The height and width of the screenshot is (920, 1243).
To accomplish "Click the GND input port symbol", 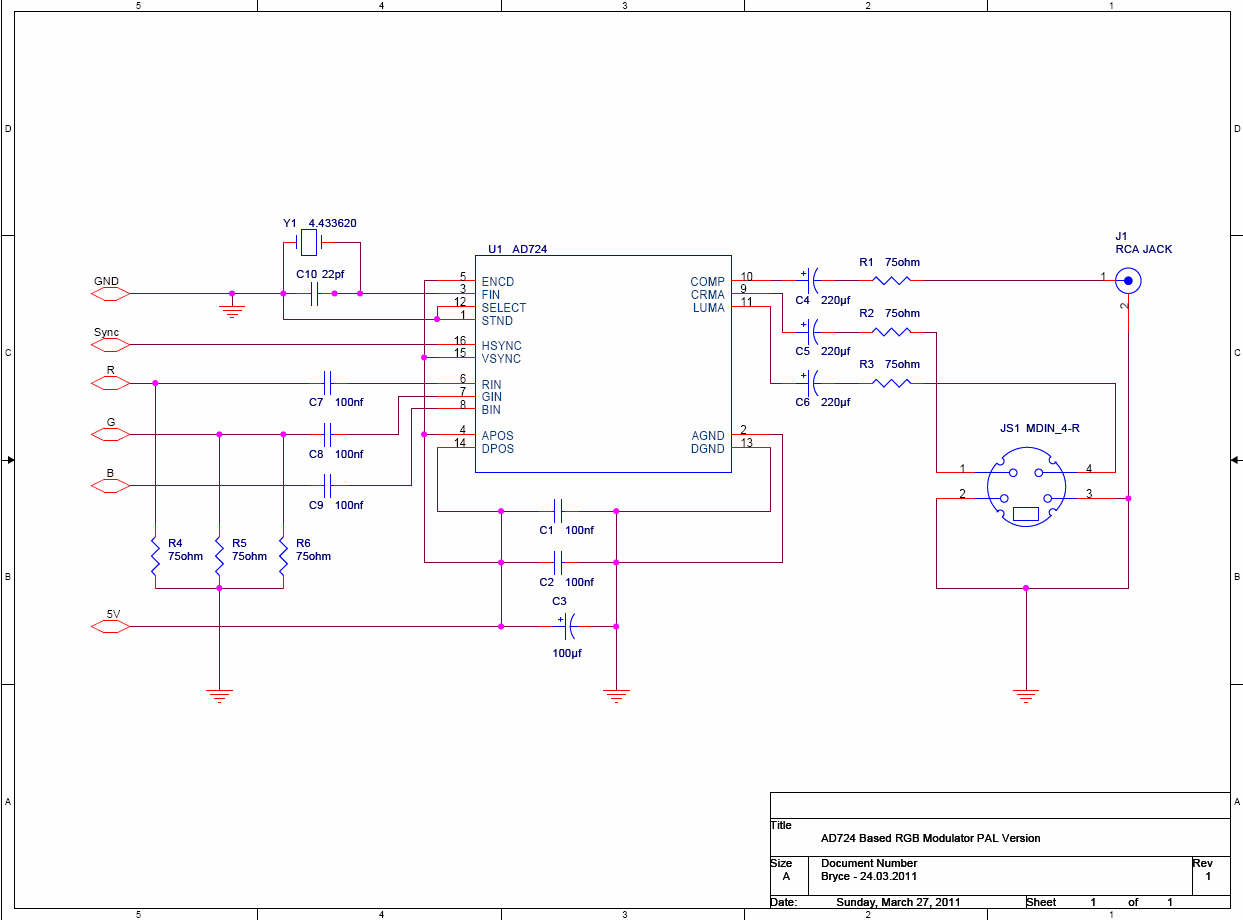I will click(111, 294).
